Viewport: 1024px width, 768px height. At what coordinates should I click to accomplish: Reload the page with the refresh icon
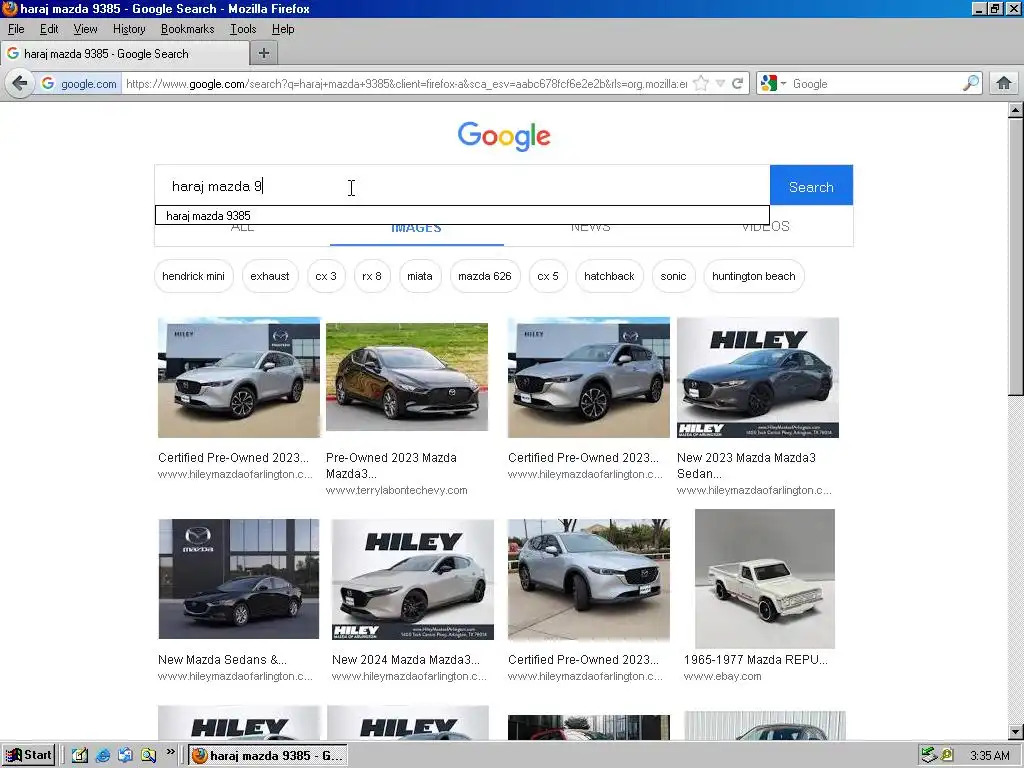[x=737, y=84]
